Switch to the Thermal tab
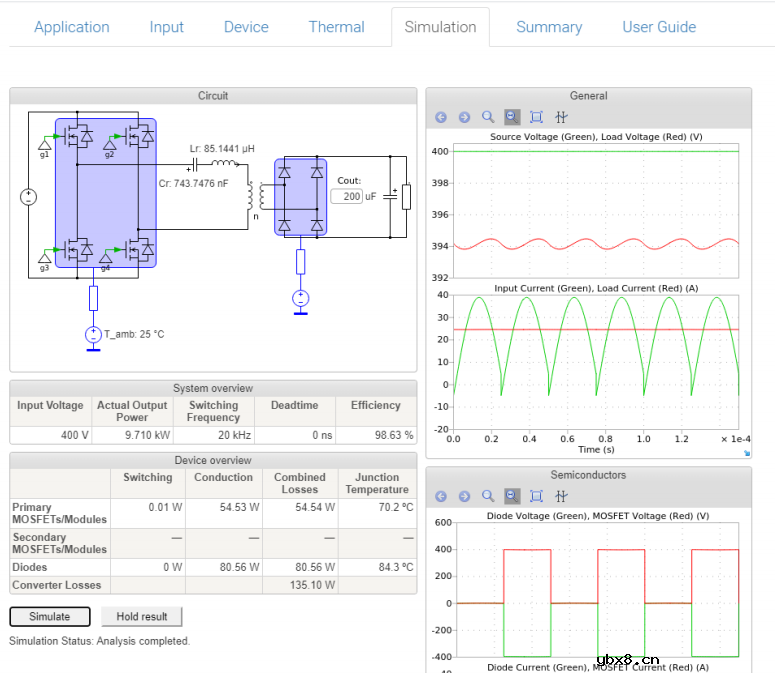Viewport: 775px width, 690px height. click(336, 27)
